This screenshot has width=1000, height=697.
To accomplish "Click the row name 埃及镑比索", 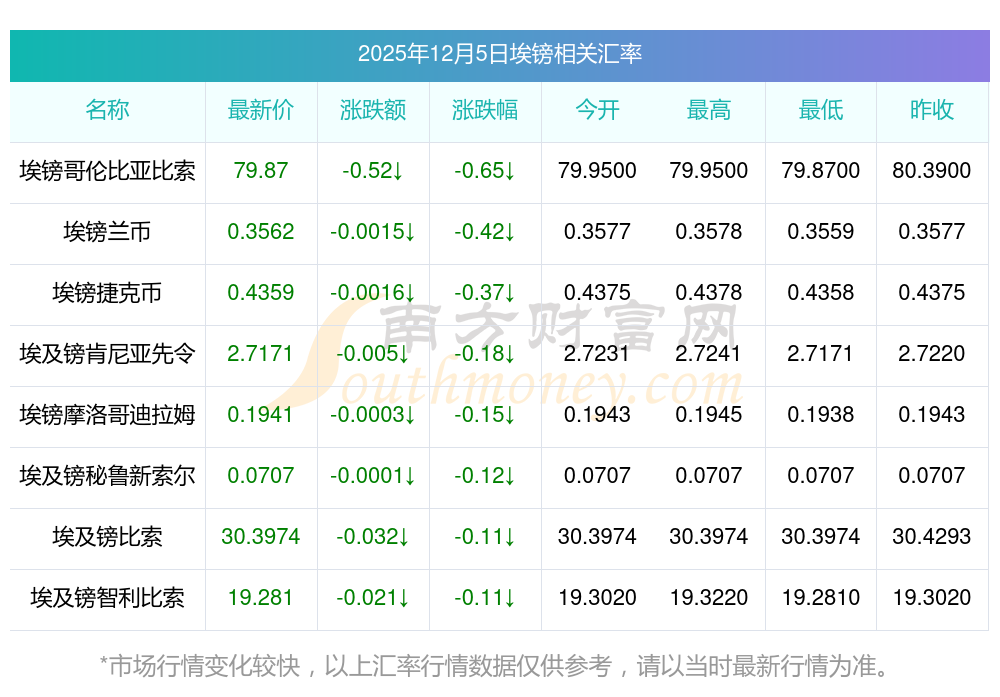I will [107, 537].
